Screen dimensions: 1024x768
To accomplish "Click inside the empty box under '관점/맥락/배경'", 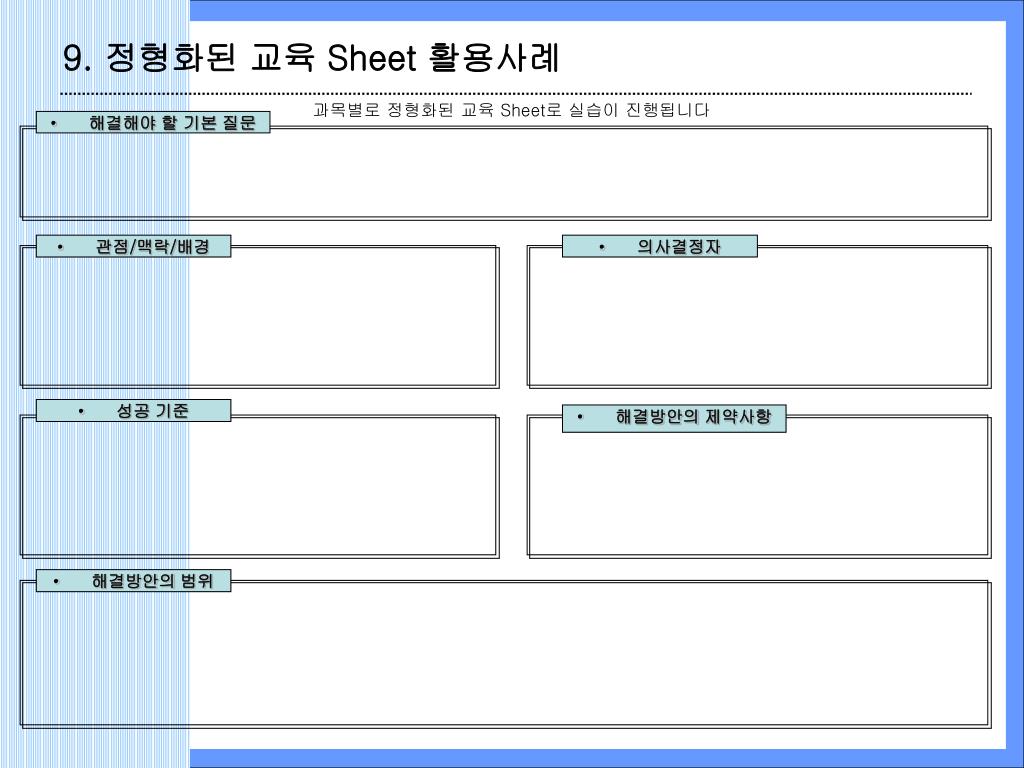I will coord(260,317).
